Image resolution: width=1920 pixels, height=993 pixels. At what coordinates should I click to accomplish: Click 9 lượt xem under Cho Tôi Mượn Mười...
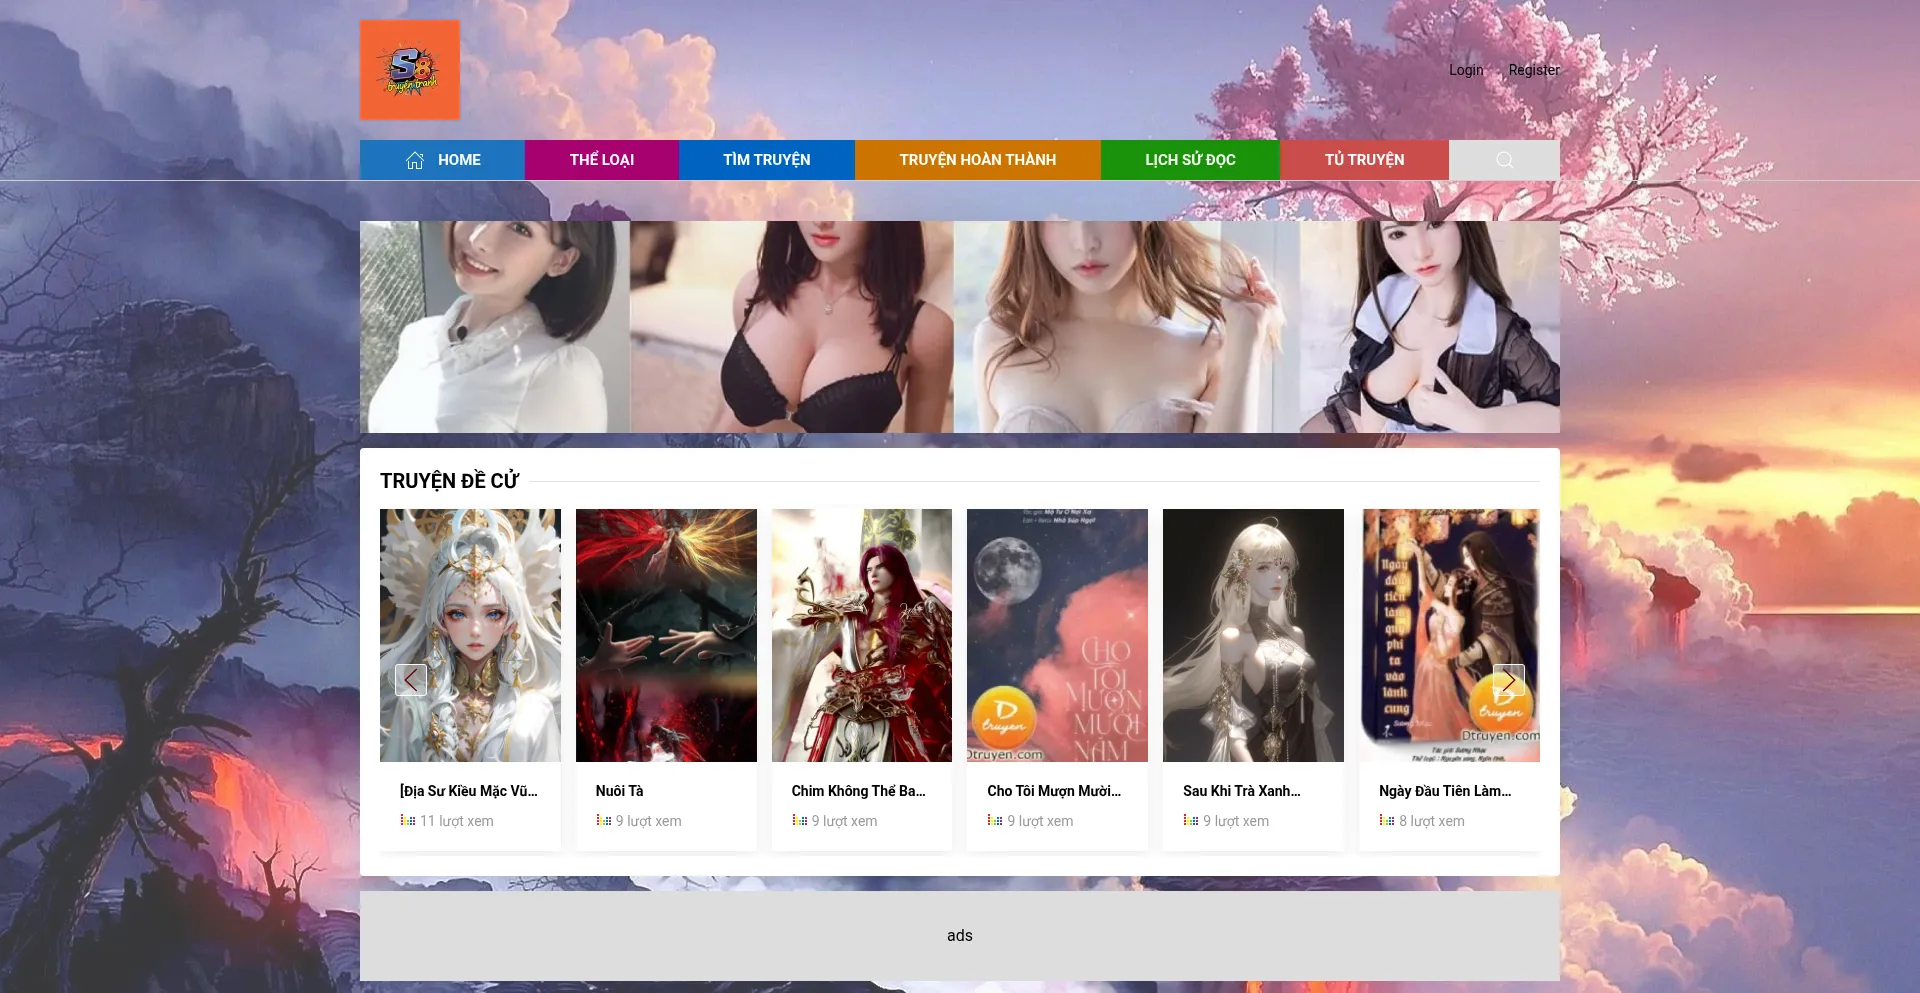click(x=1040, y=821)
